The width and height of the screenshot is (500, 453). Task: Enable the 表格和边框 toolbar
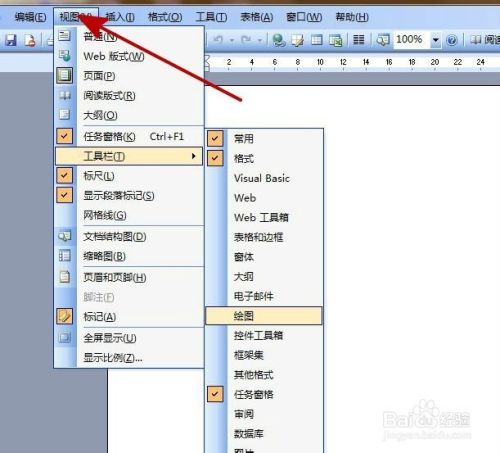pos(264,237)
